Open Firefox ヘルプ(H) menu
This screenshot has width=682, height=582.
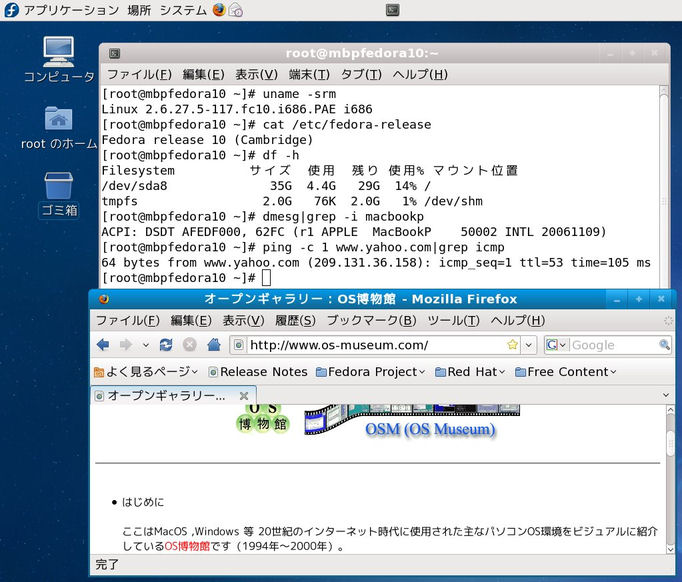point(518,321)
